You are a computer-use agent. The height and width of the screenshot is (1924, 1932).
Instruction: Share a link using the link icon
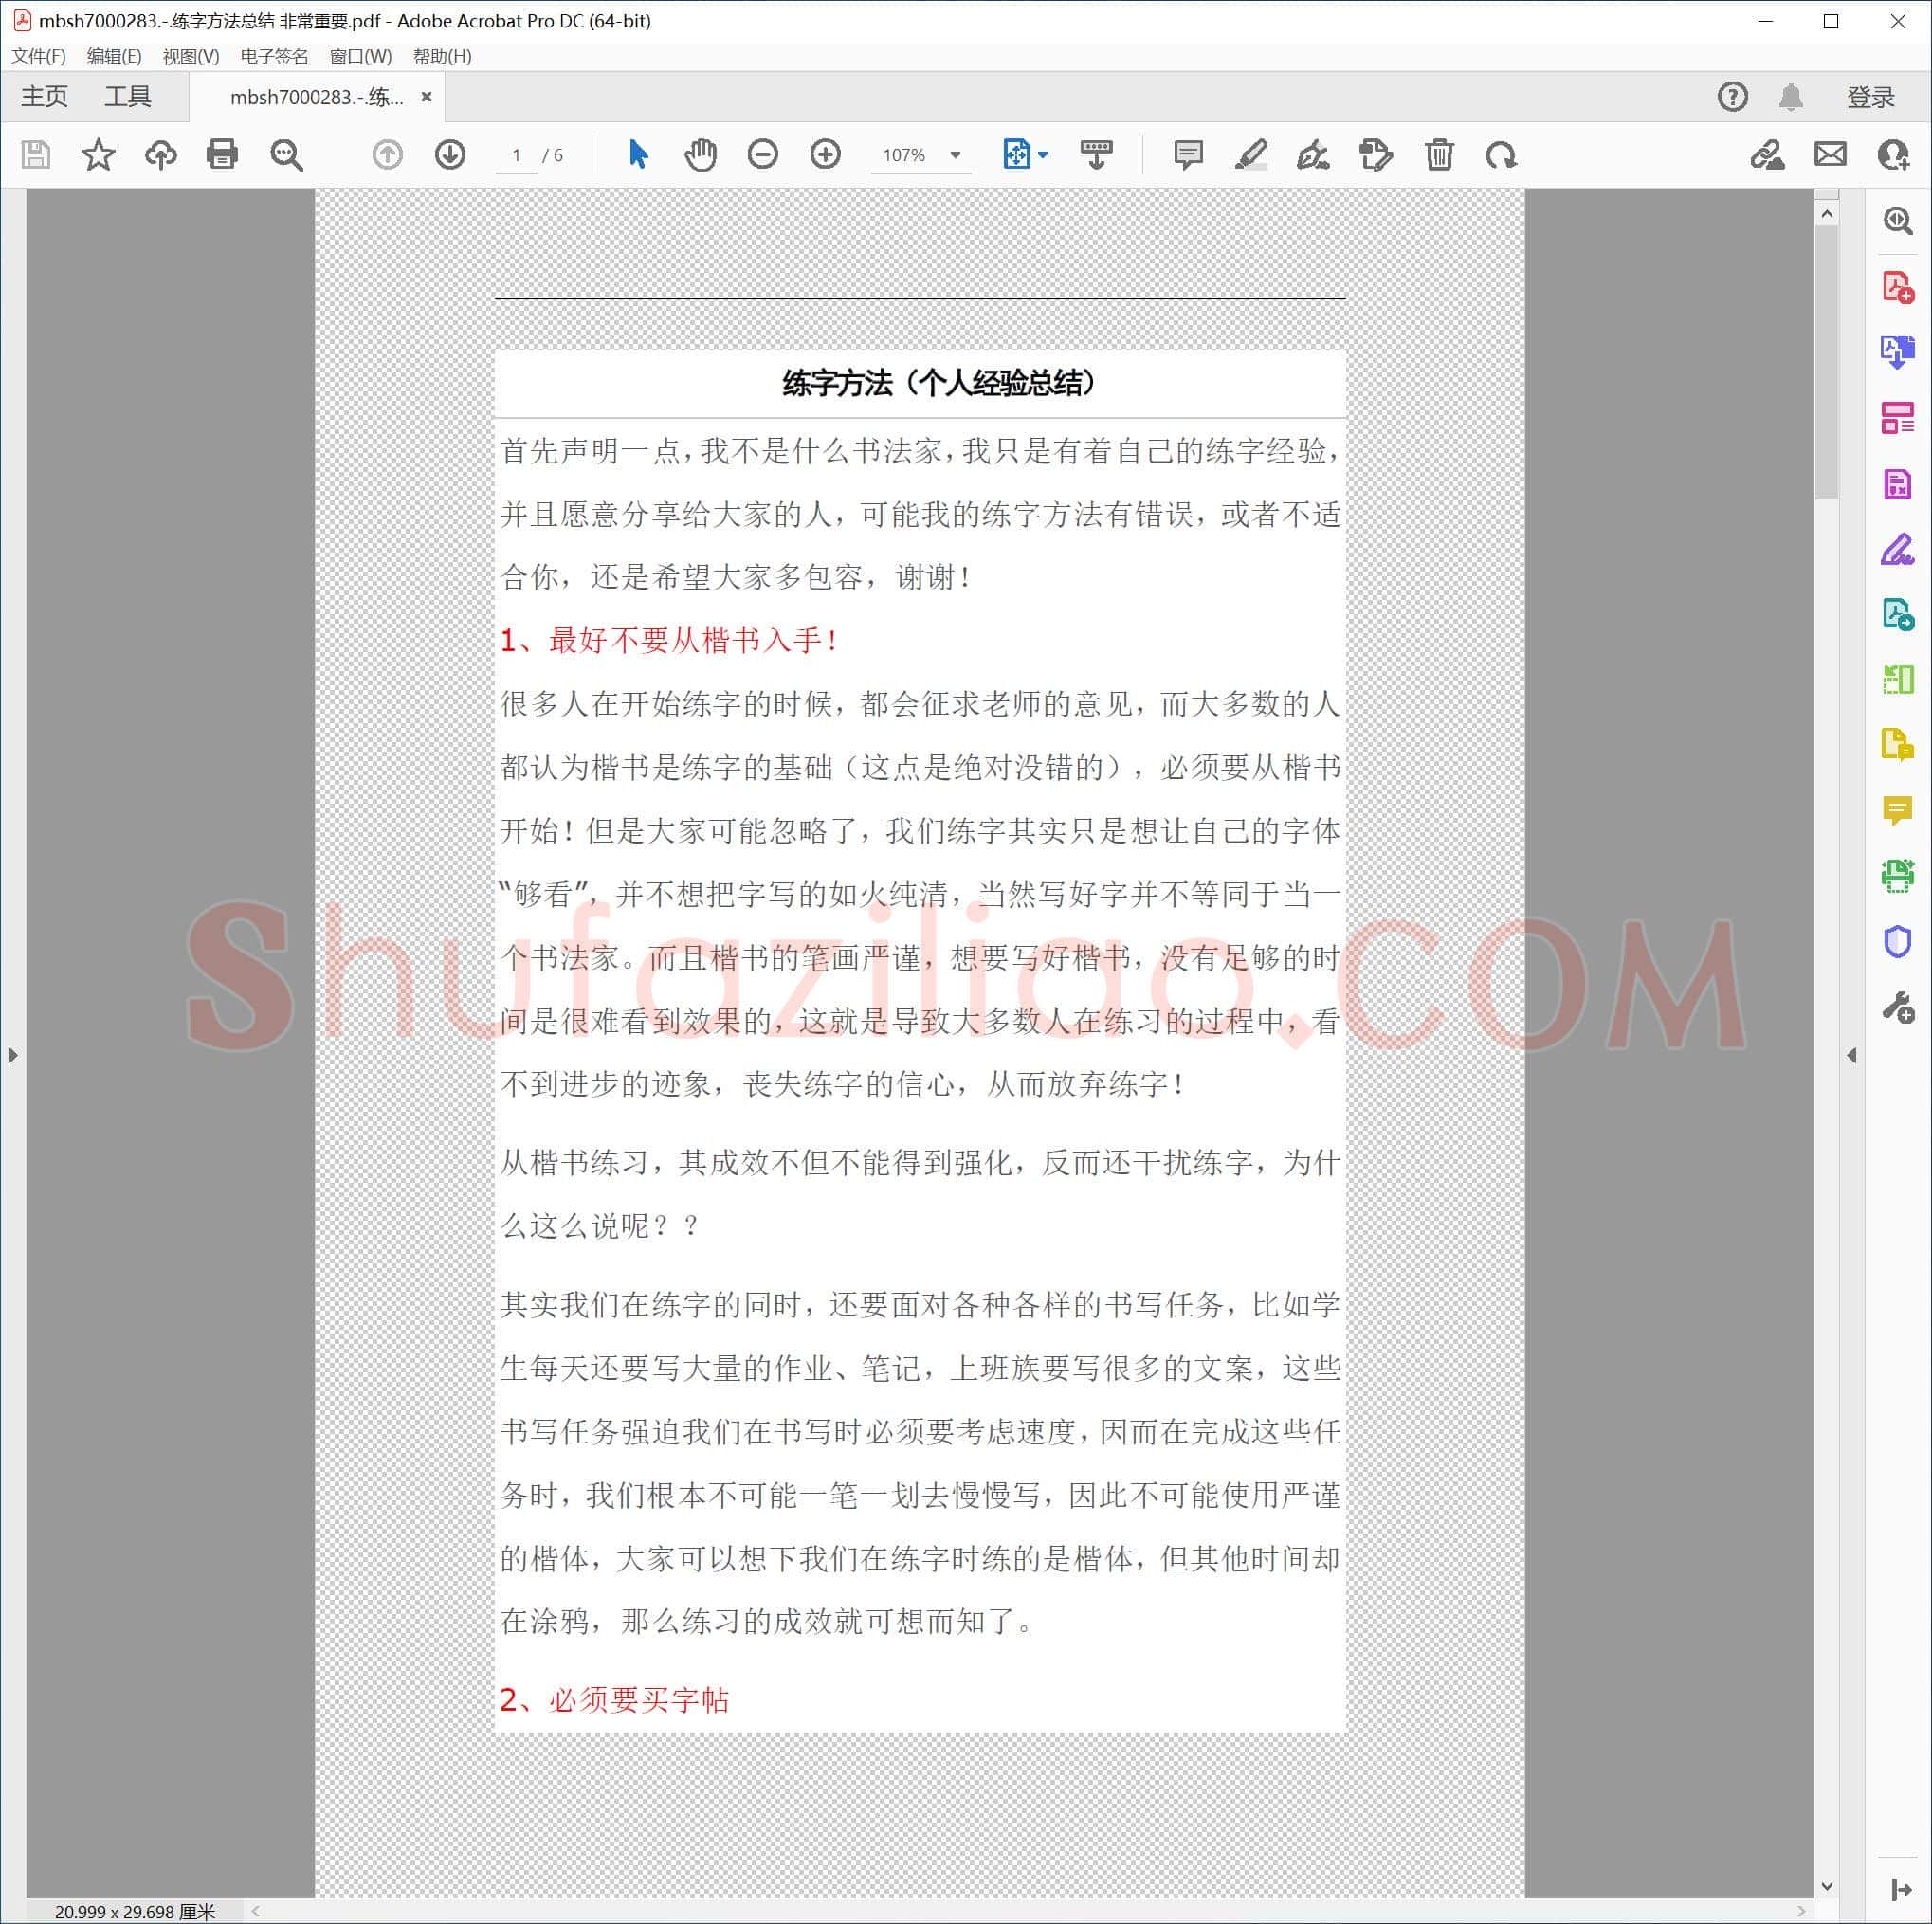pos(1767,155)
